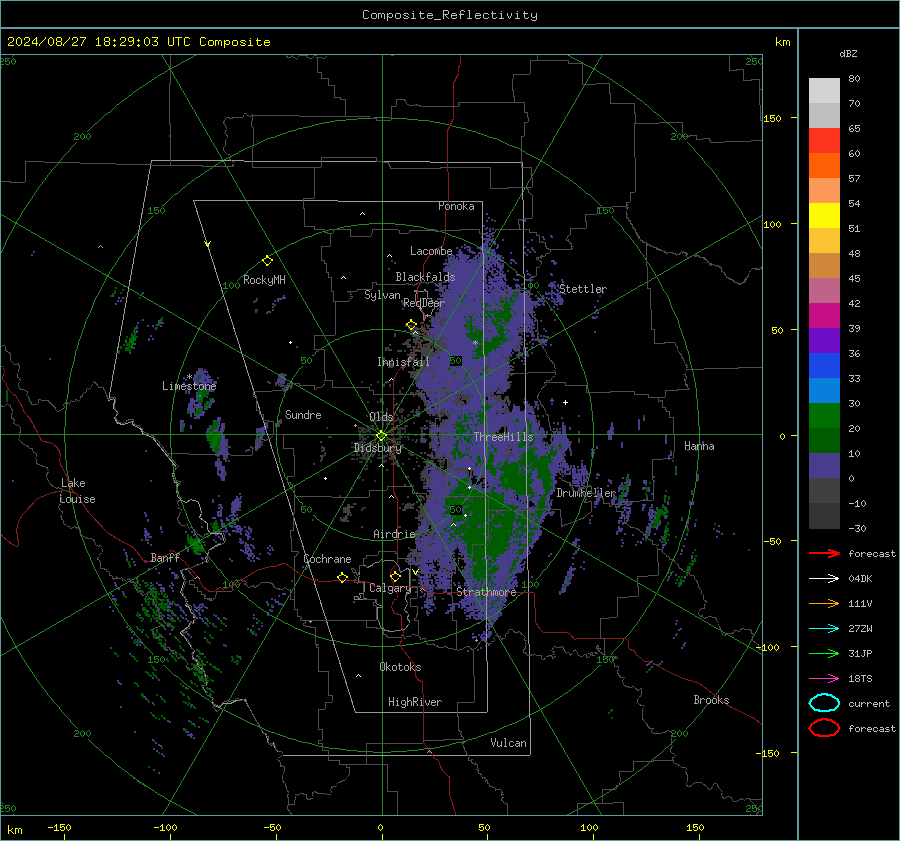The image size is (900, 841).
Task: Click the Brooks label
Action: (x=711, y=700)
